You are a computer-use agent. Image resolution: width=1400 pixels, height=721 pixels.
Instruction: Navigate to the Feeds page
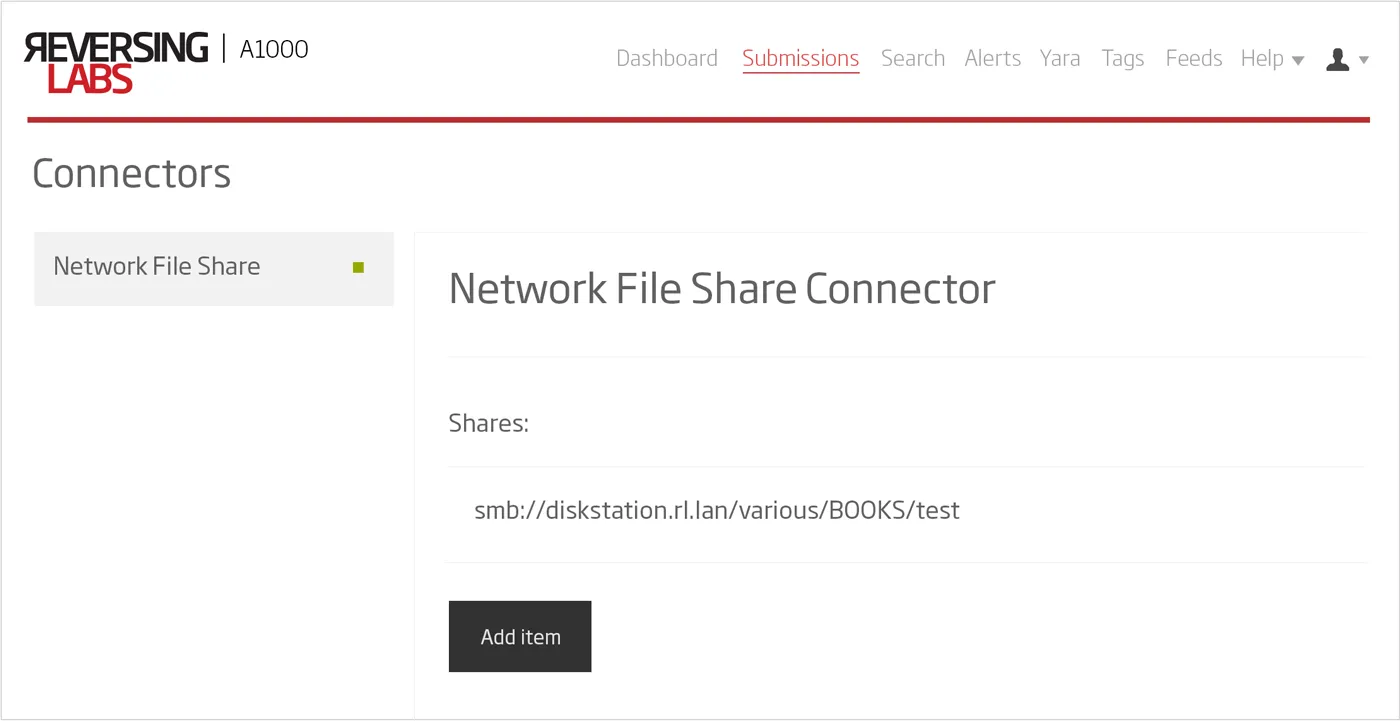[x=1193, y=58]
